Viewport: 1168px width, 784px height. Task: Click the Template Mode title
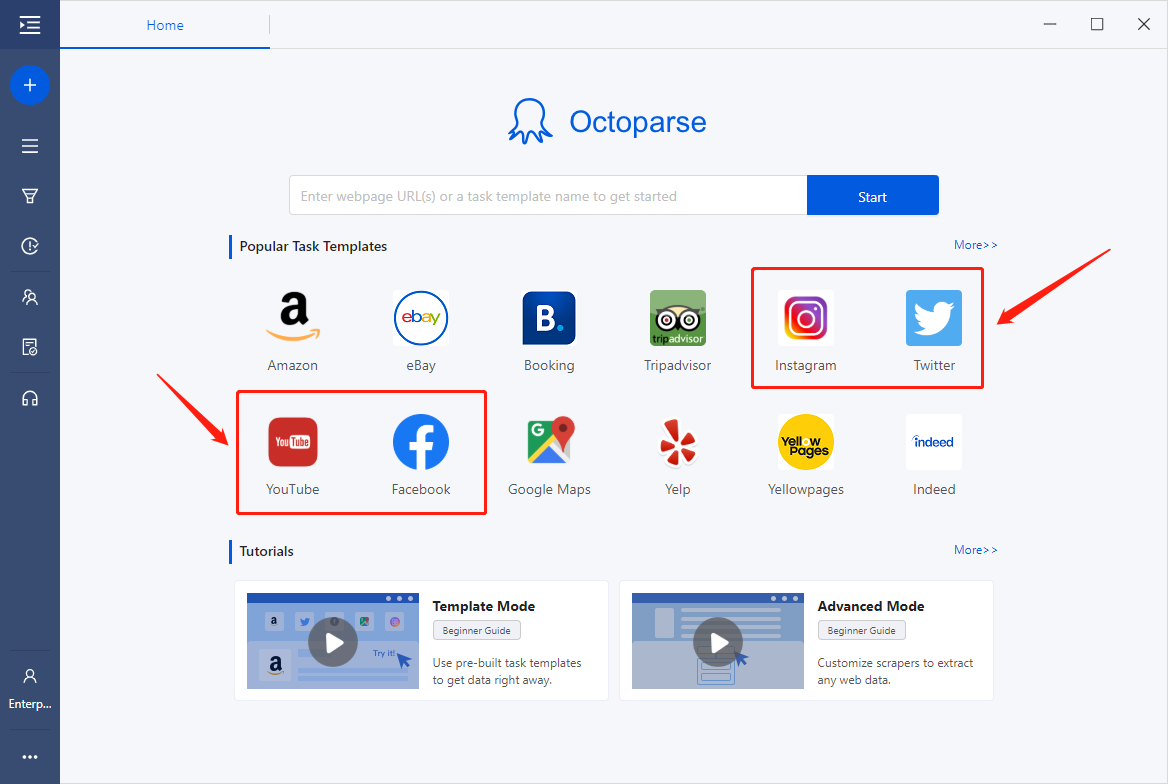483,607
